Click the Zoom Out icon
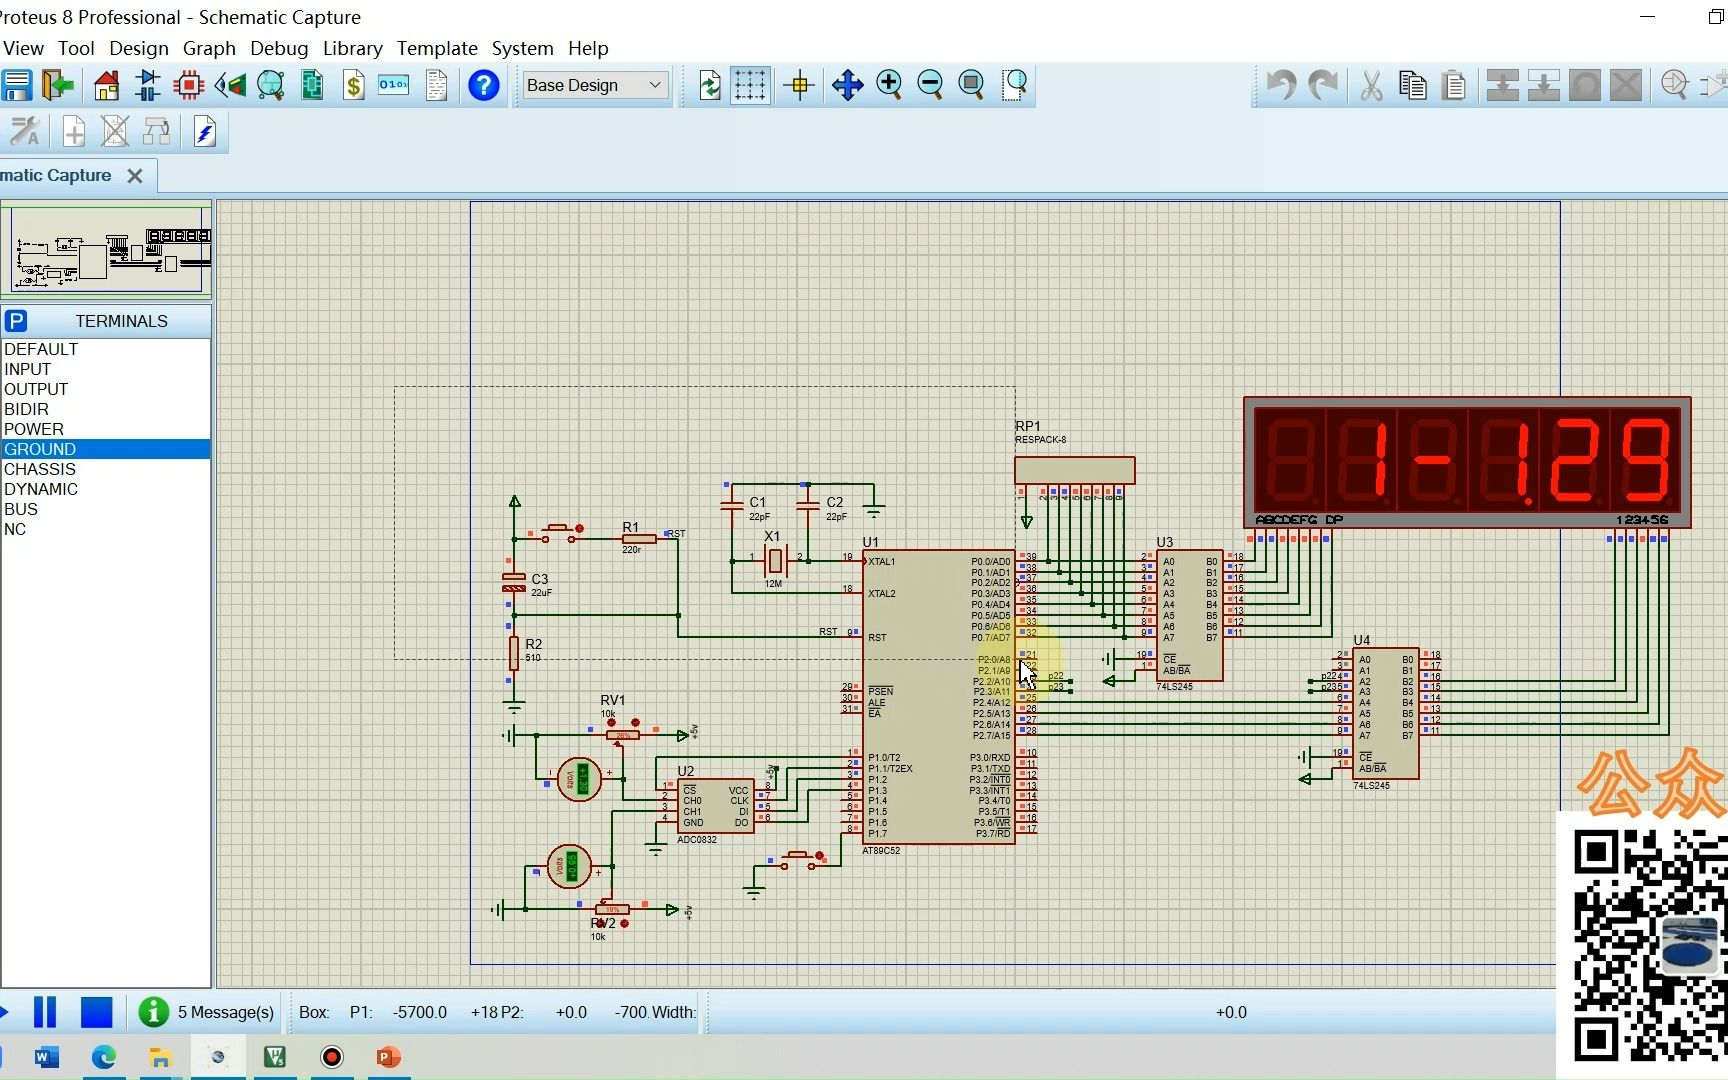Screen dimensions: 1728x1080 point(930,85)
